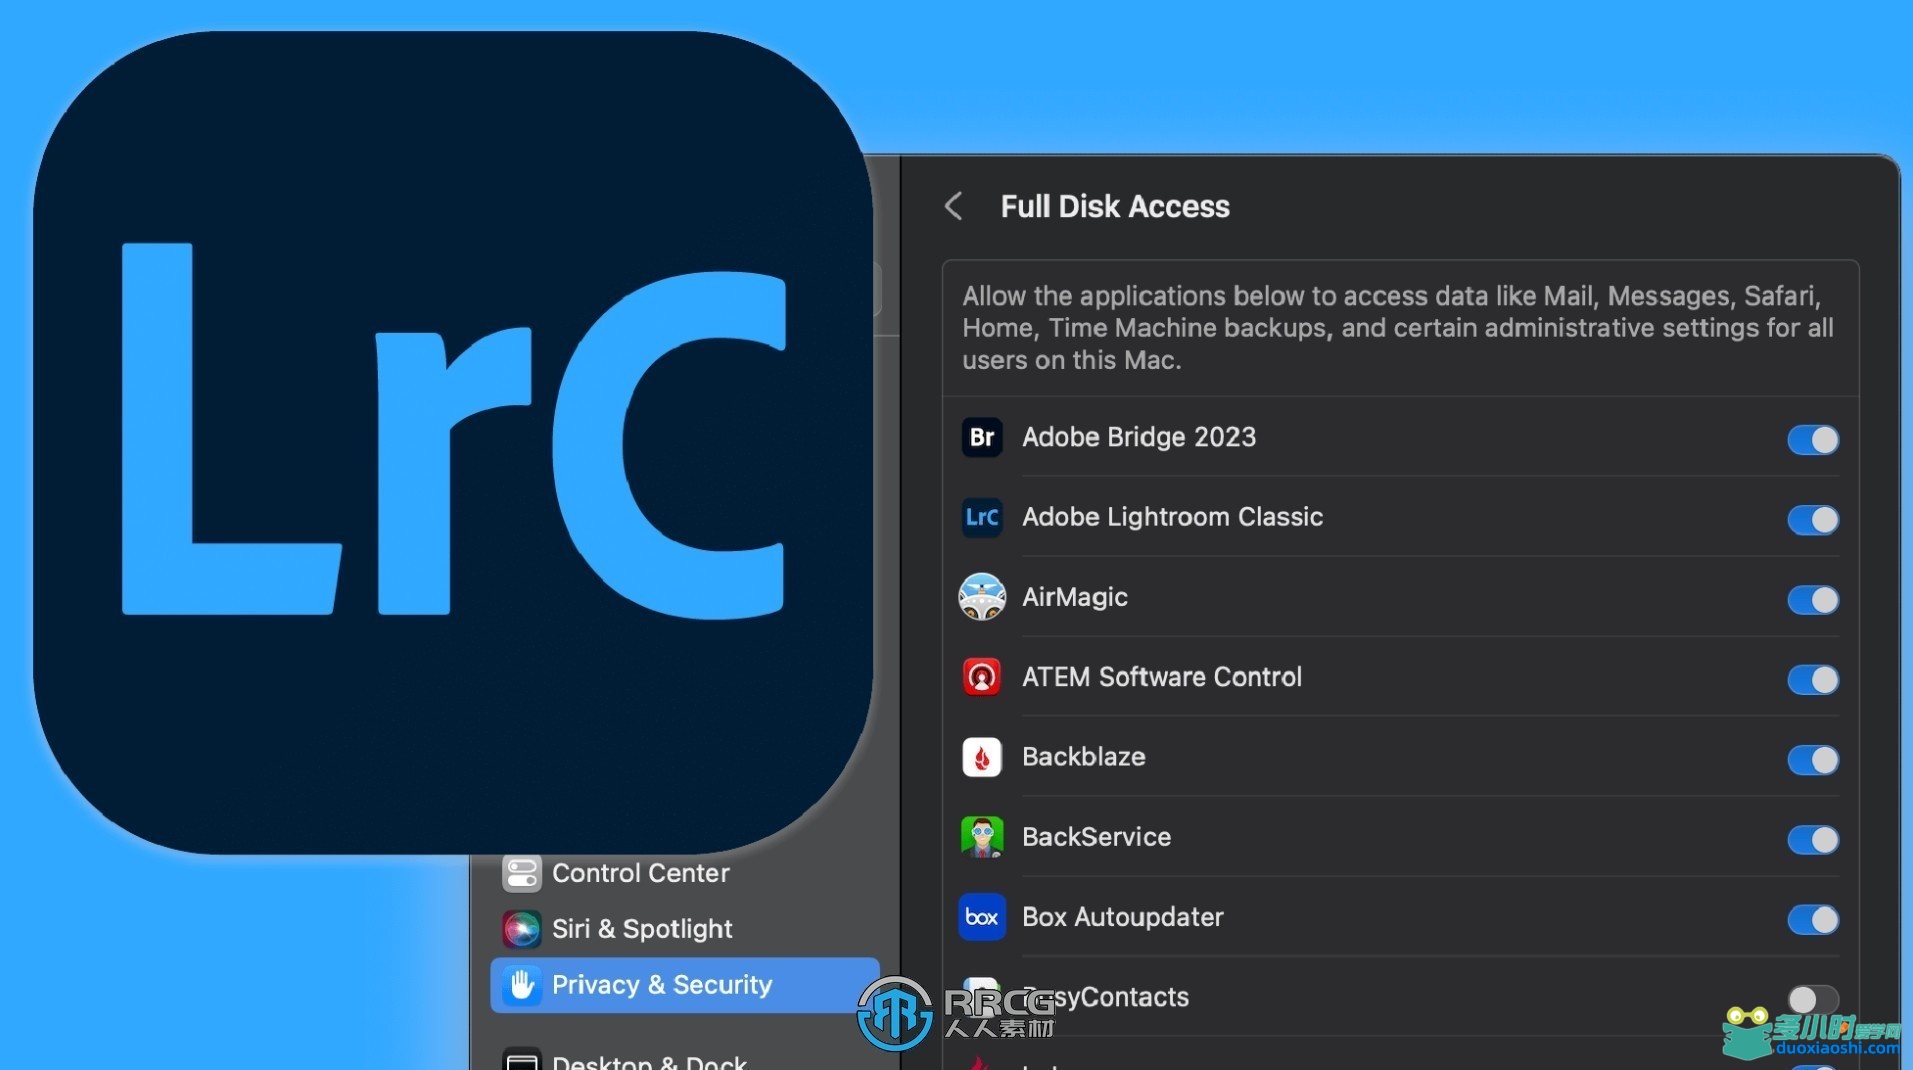
Task: Go back from Full Disk Access
Action: tap(953, 207)
